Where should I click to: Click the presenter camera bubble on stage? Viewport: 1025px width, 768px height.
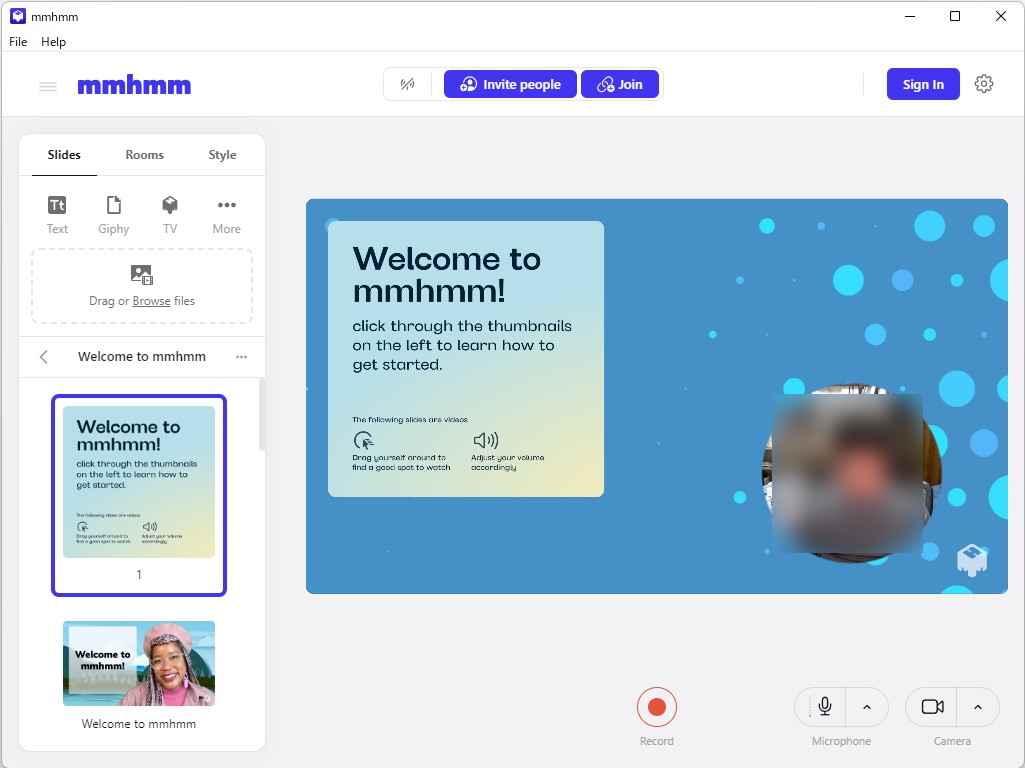[x=852, y=473]
